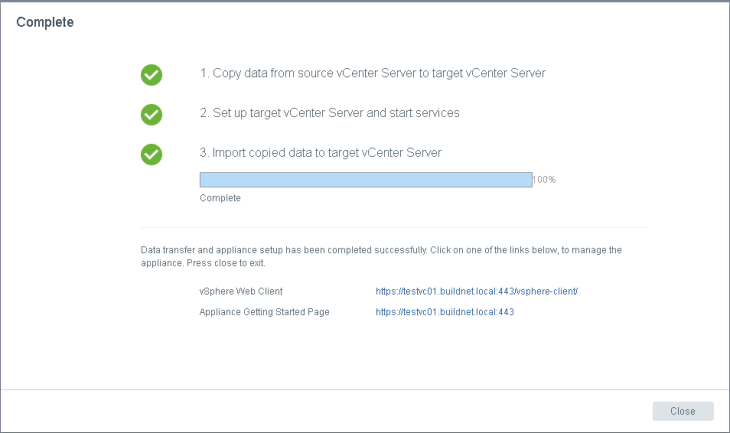Click the green checkmark beside step 2
Viewport: 730px width, 433px height.
151,114
